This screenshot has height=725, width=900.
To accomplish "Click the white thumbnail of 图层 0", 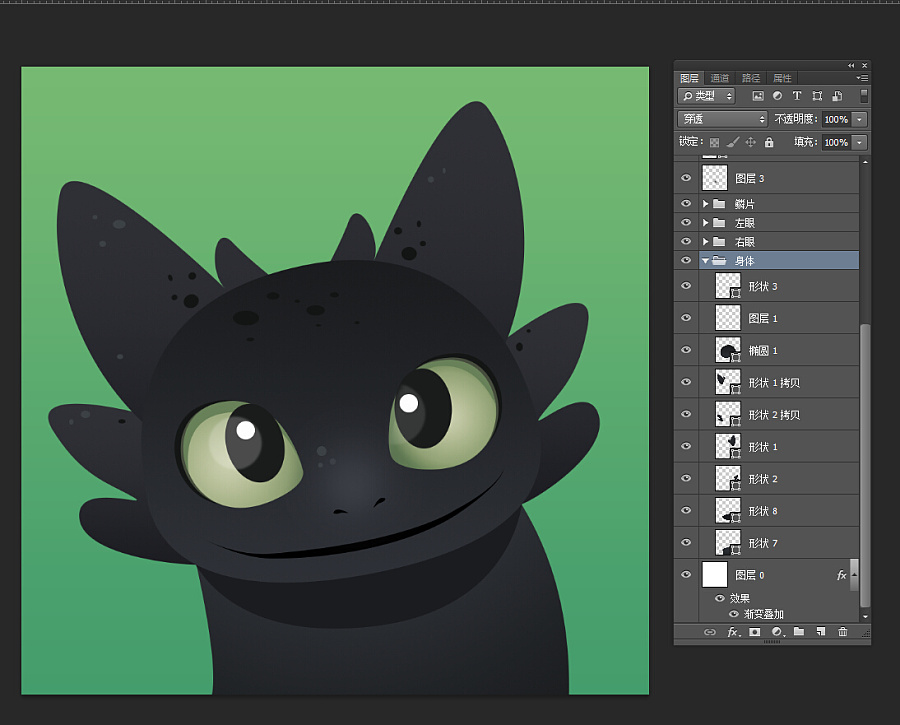I will click(x=715, y=575).
